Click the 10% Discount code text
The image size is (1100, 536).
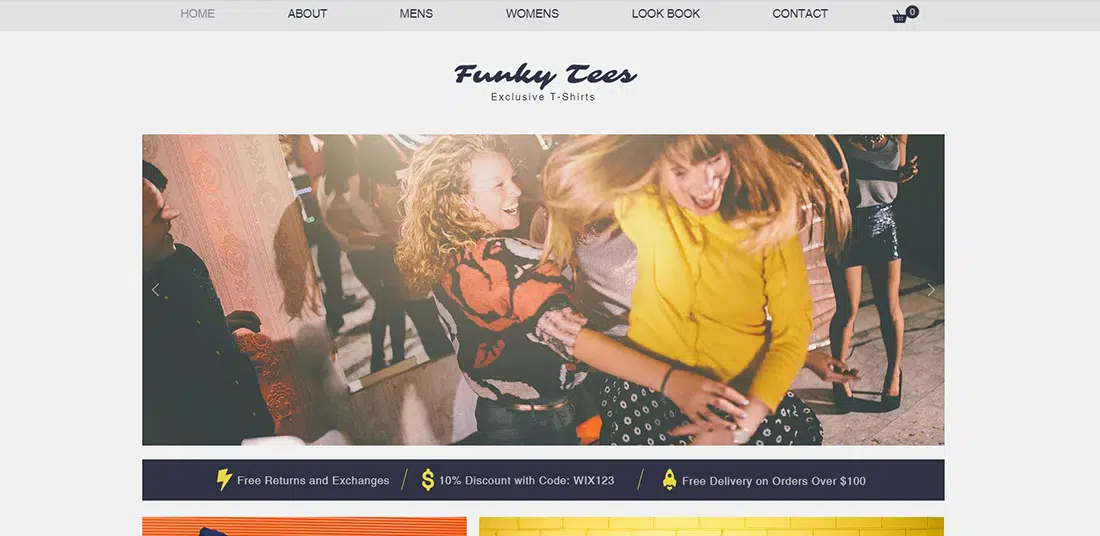(527, 481)
